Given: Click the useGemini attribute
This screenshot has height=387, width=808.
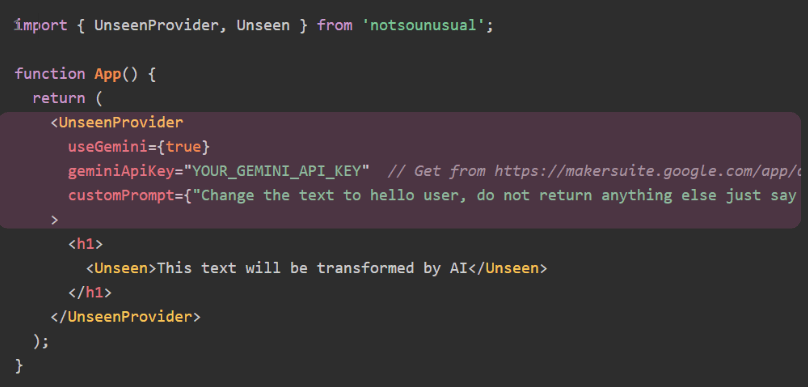Looking at the screenshot, I should click(108, 147).
